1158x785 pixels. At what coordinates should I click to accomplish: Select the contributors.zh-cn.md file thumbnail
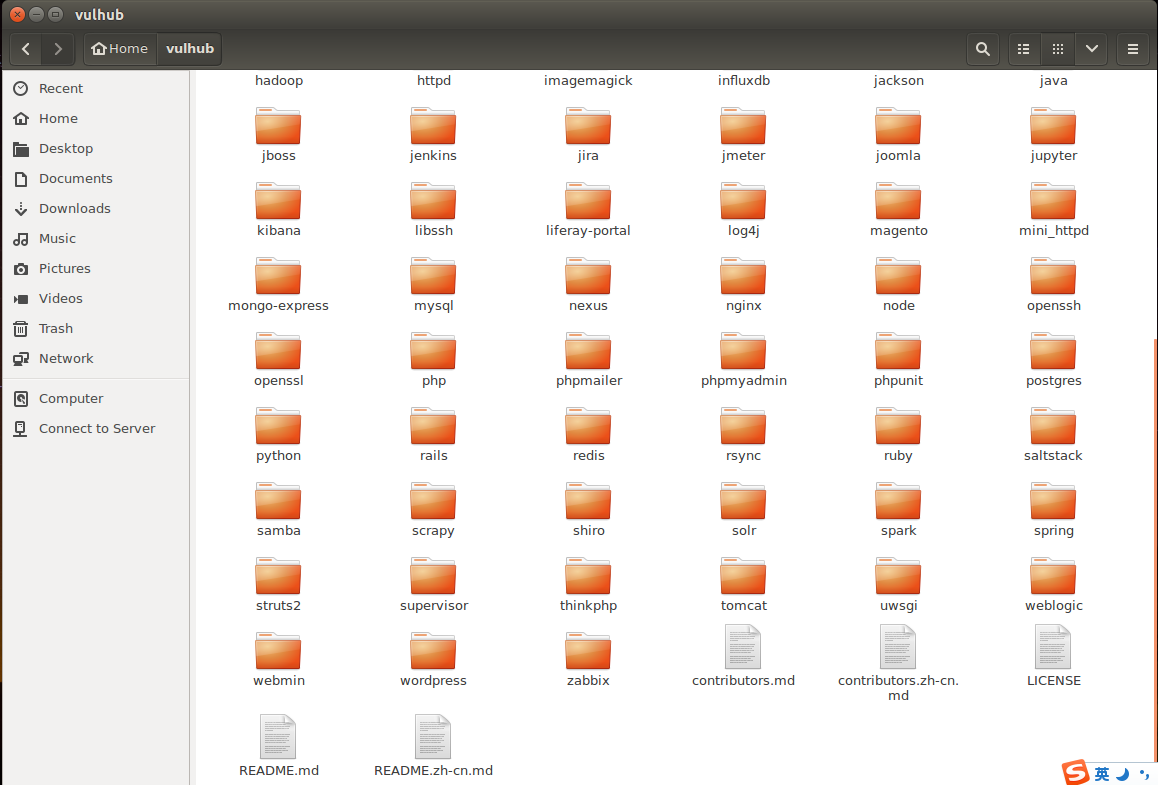pyautogui.click(x=898, y=647)
